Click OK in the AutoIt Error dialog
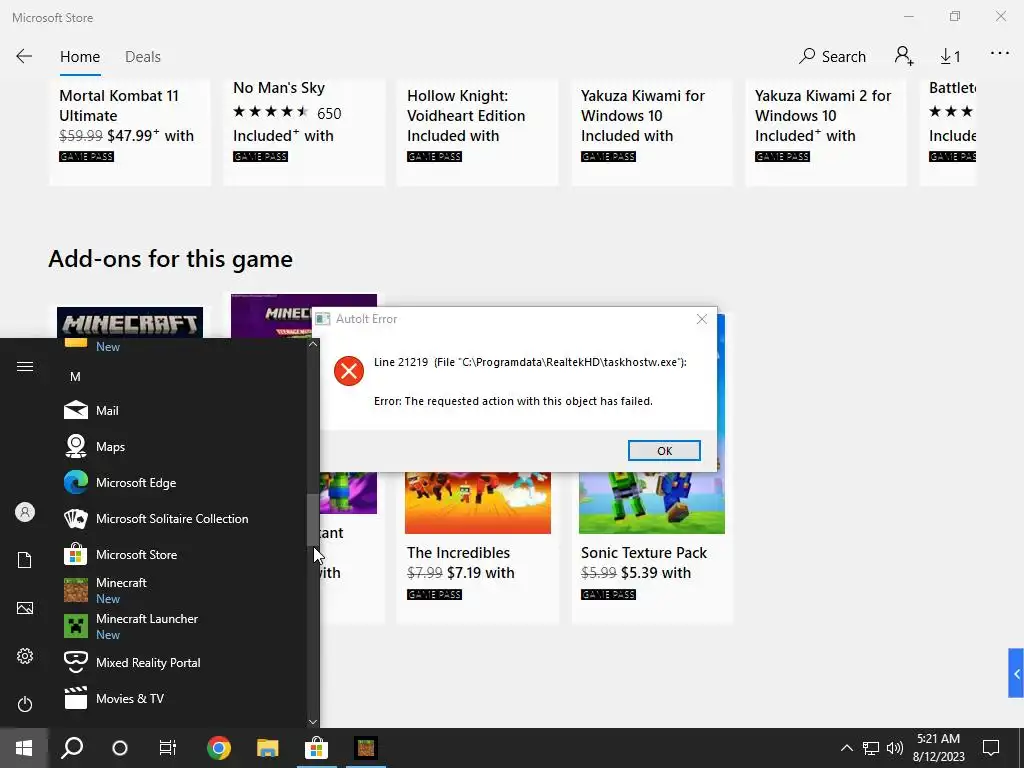 coord(664,451)
